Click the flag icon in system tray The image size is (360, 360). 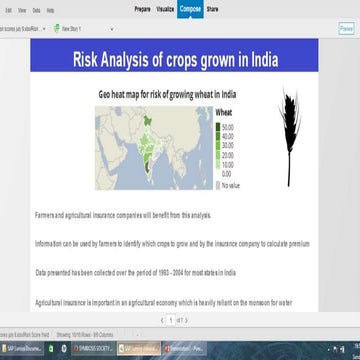pos(335,349)
